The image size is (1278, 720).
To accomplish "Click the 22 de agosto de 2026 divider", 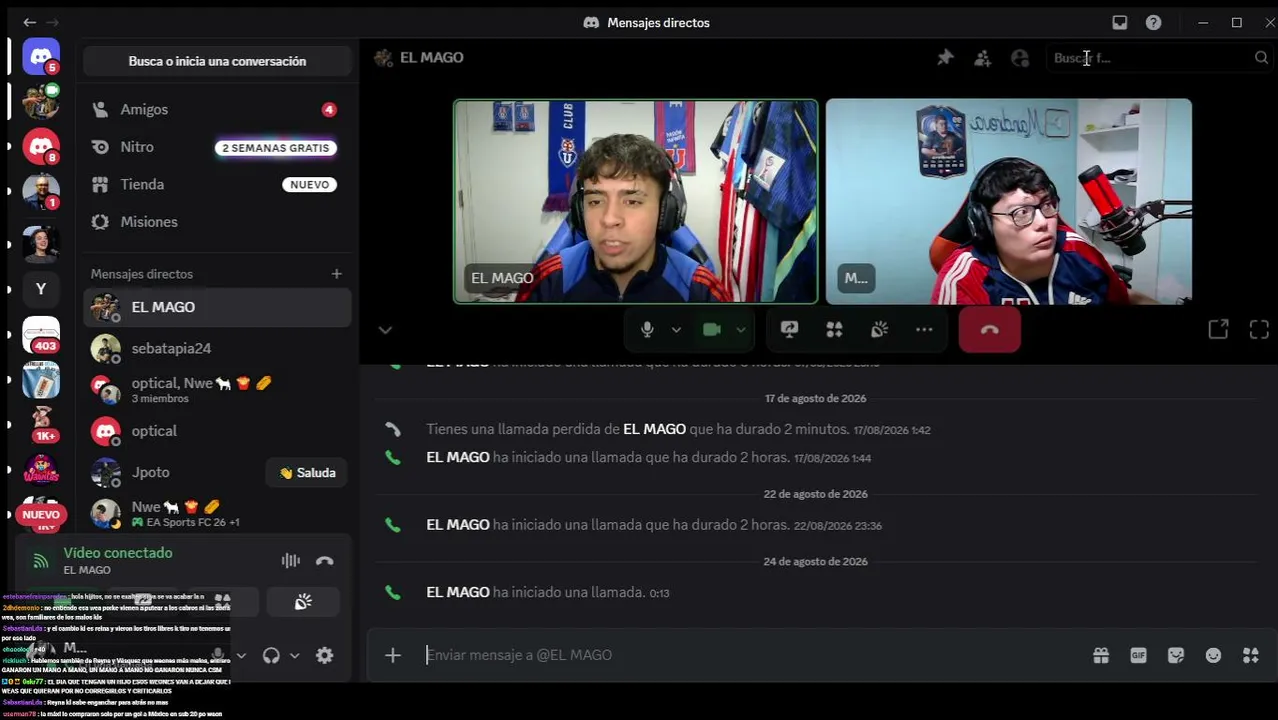I will 815,494.
